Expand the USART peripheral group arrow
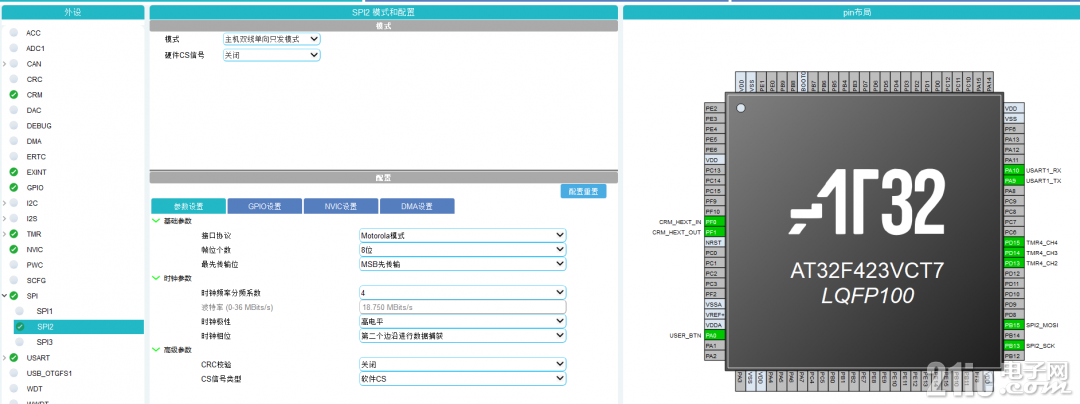The height and width of the screenshot is (404, 1080). pos(5,358)
